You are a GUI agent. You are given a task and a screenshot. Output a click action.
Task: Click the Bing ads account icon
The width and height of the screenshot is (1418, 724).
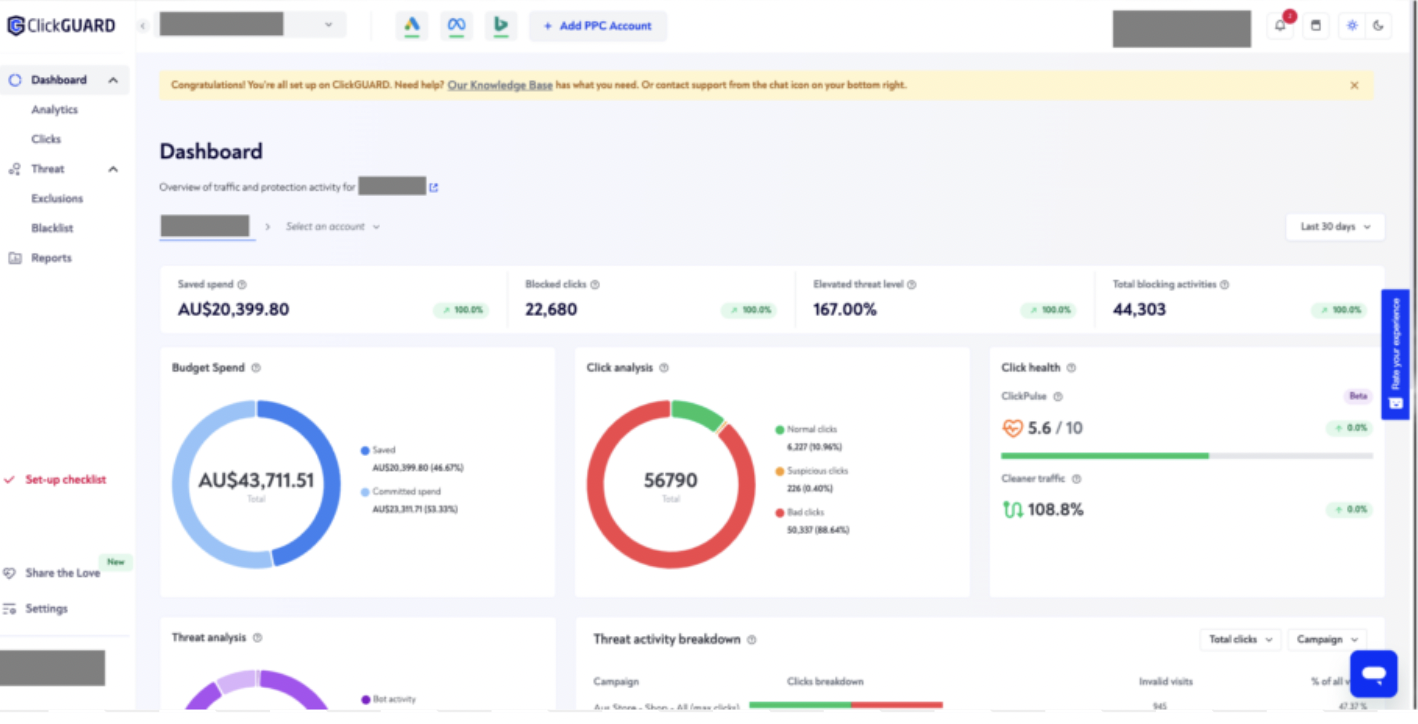pyautogui.click(x=501, y=26)
